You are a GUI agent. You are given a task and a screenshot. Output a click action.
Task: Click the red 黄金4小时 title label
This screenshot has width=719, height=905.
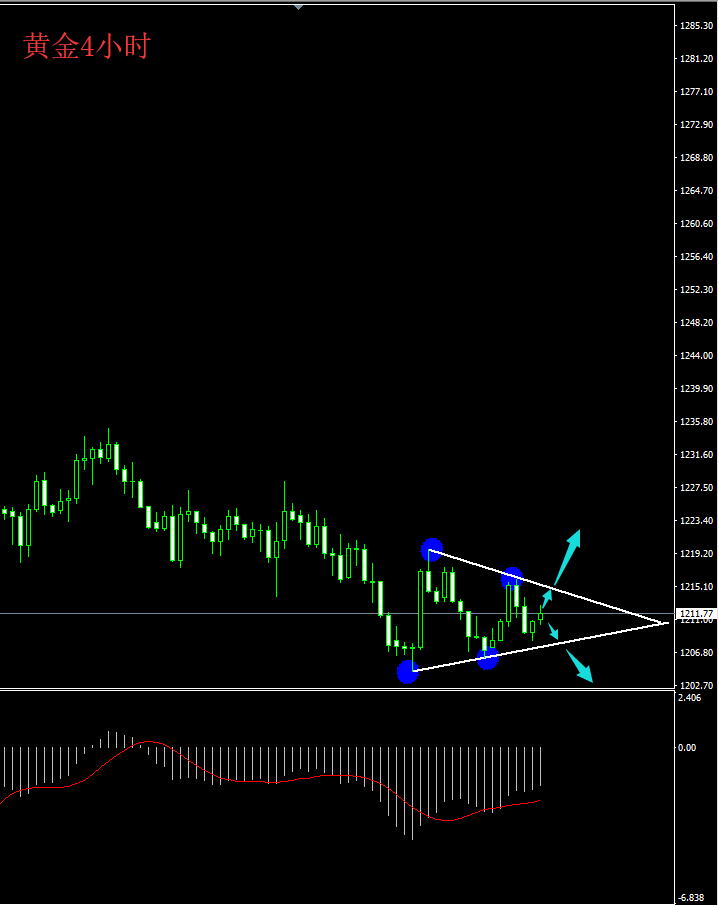(x=87, y=46)
